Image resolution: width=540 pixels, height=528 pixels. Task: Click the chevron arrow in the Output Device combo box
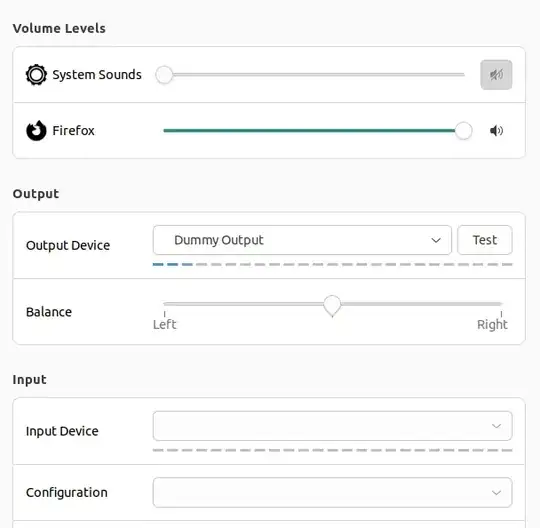tap(436, 240)
